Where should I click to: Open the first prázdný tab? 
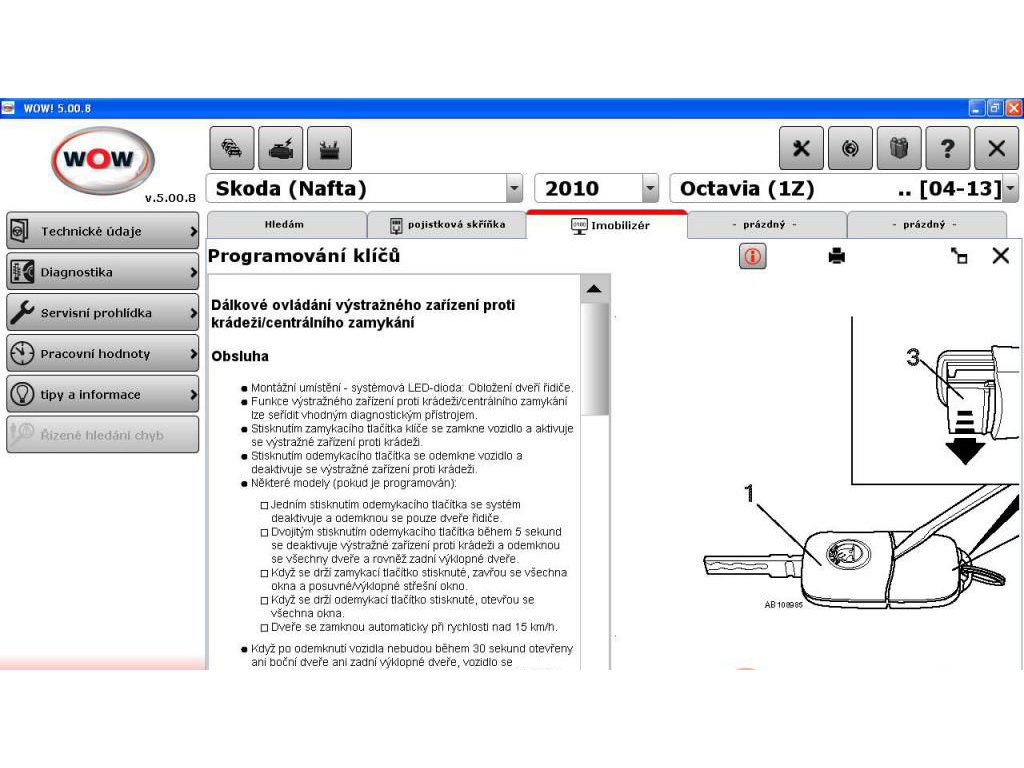[x=767, y=225]
